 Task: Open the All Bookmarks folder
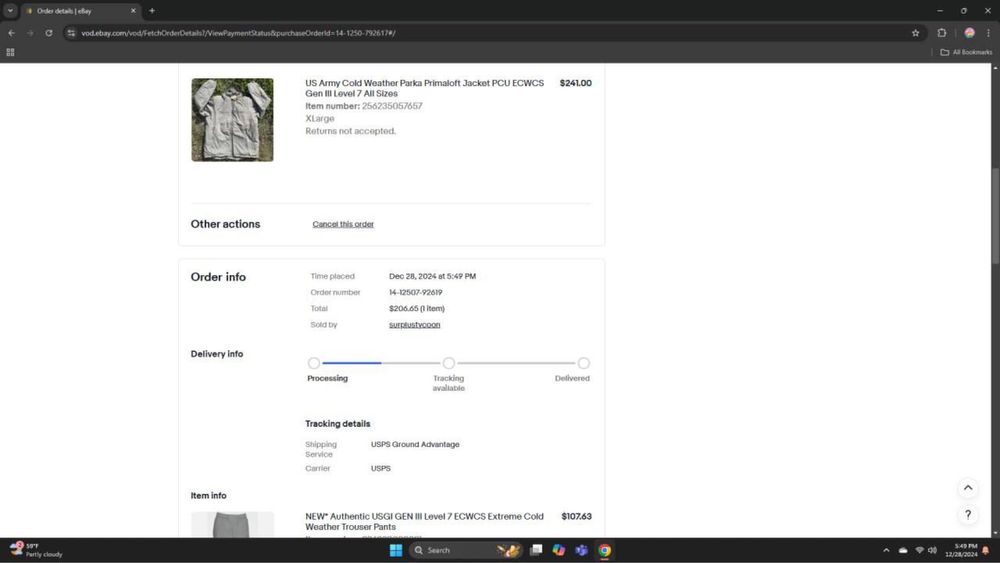click(966, 52)
